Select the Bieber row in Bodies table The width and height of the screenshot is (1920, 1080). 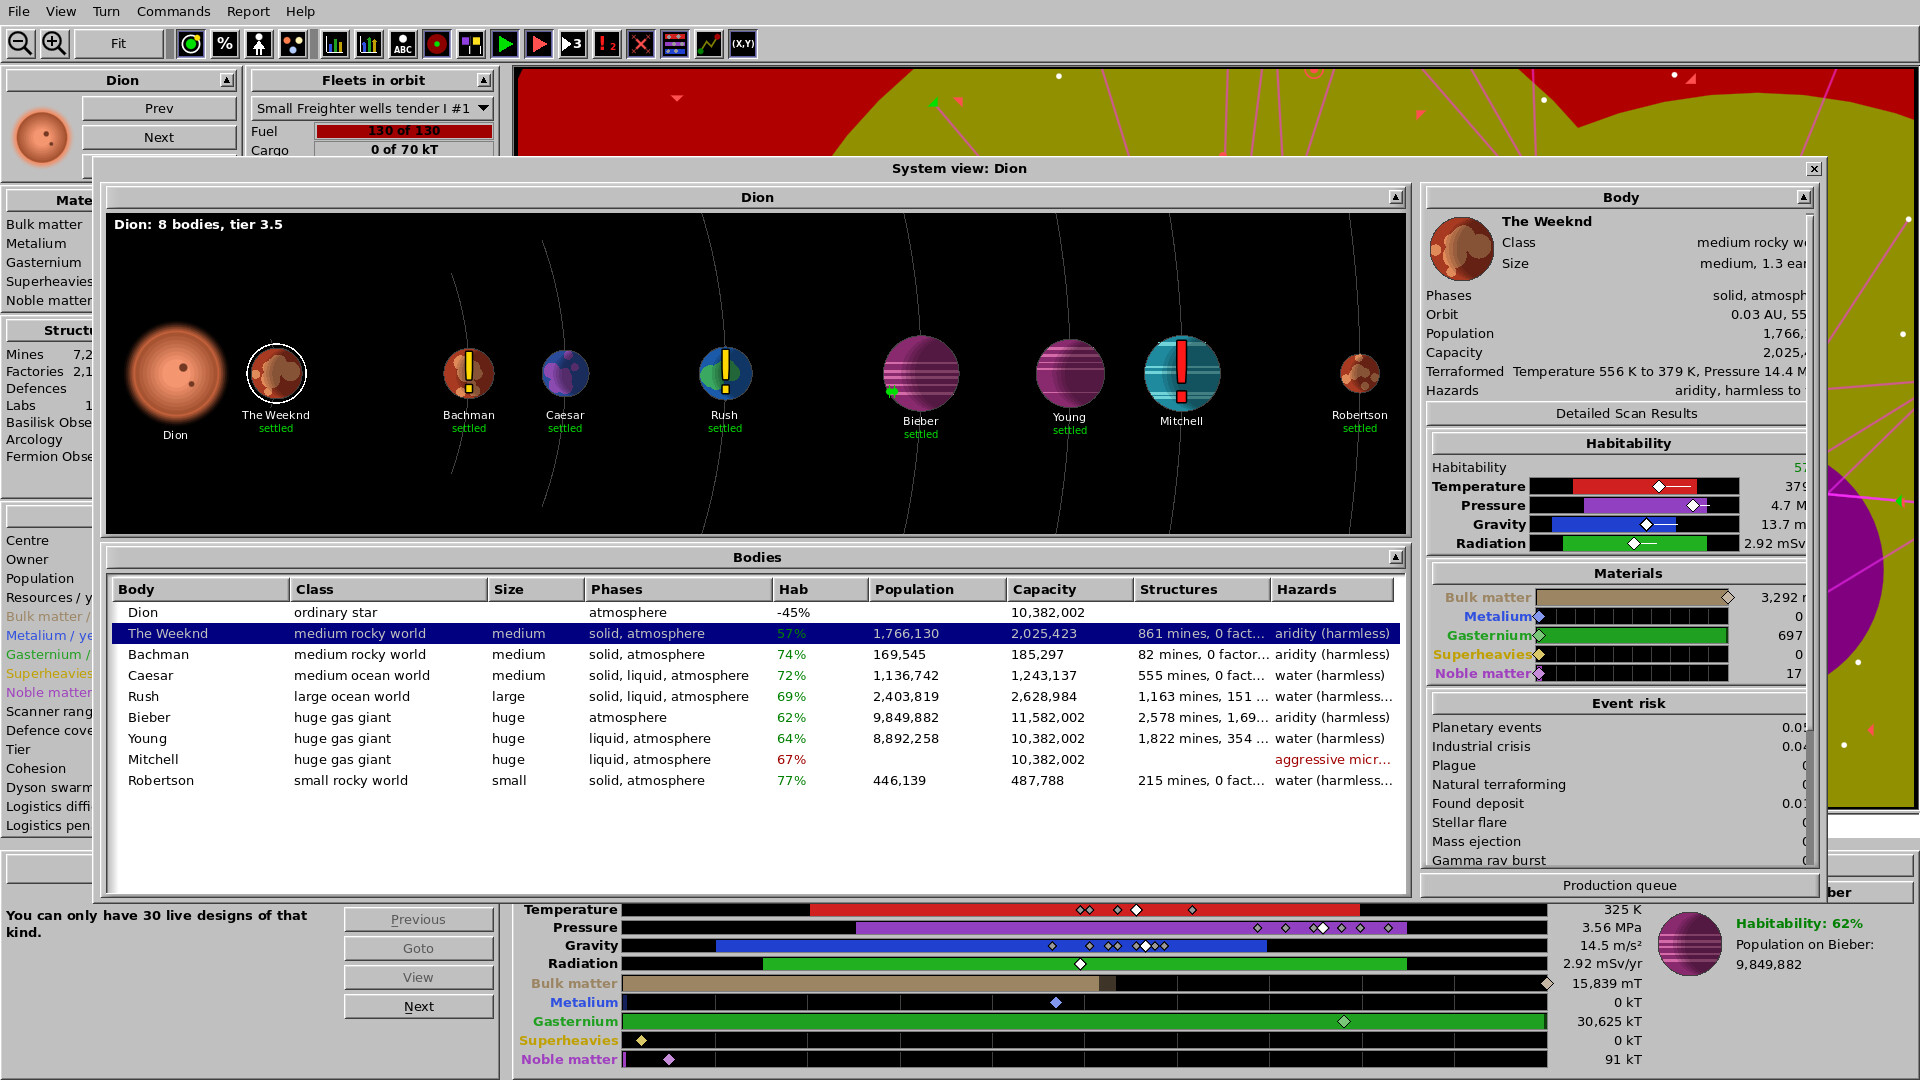755,718
